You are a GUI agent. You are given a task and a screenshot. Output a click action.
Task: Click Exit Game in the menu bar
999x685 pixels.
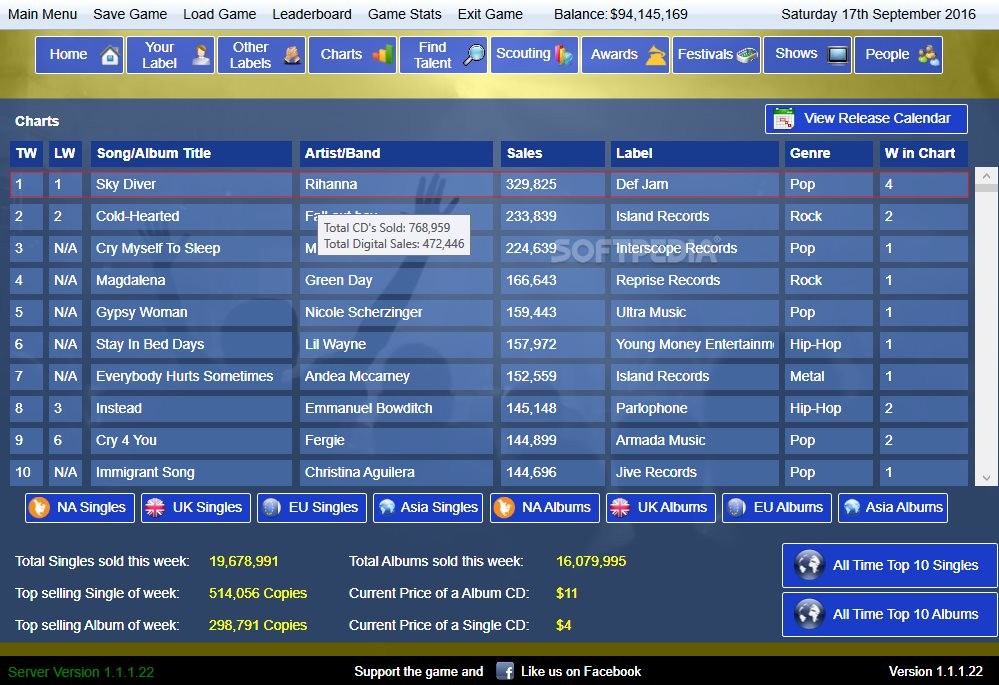coord(490,14)
